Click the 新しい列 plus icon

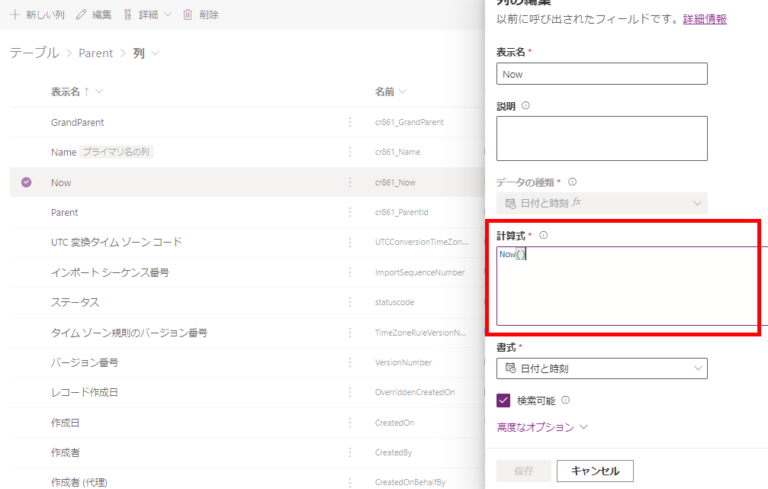(x=15, y=15)
